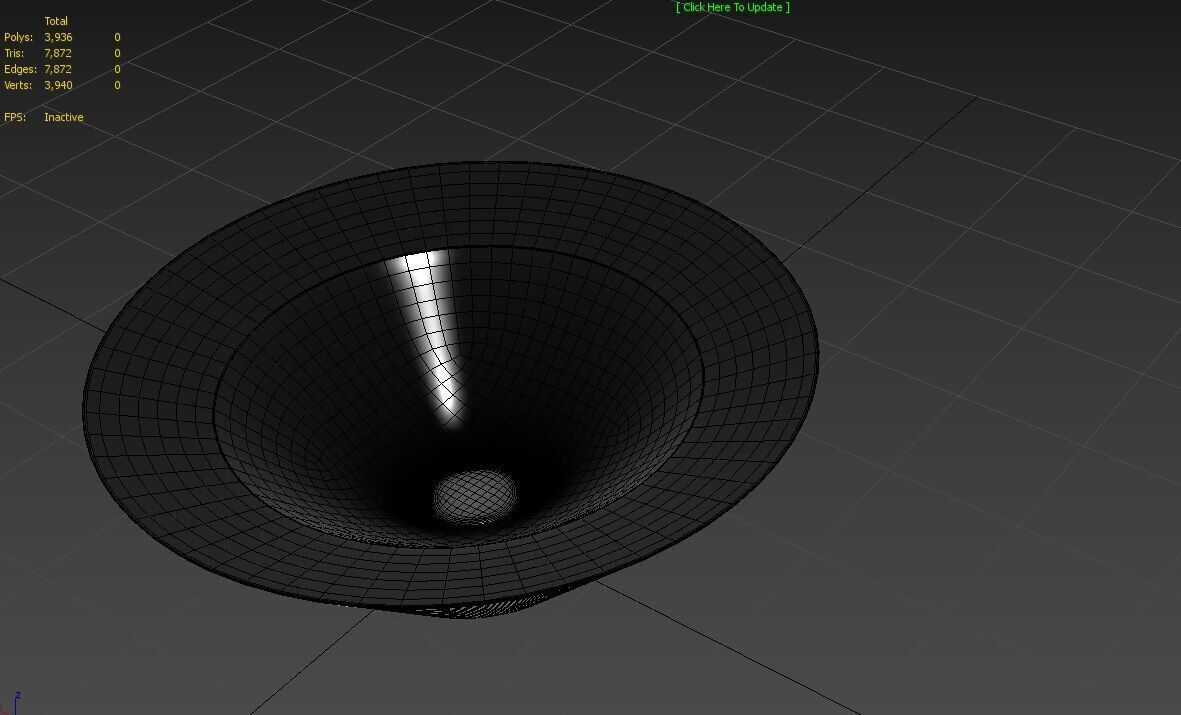Click the green 'Click Here To Update' link

coord(733,8)
